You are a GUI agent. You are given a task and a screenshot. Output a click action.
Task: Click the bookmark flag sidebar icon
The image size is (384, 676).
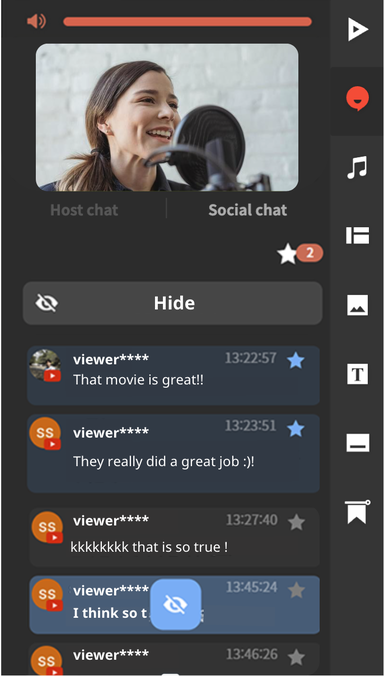[x=357, y=512]
